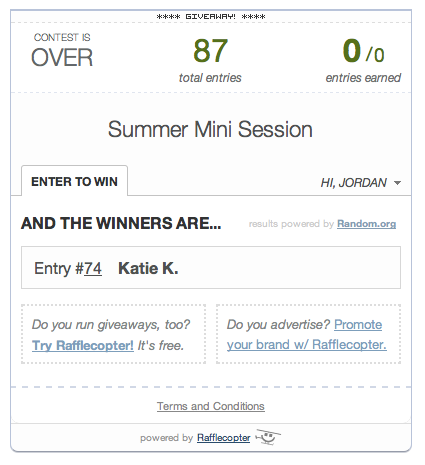Click the 87 total entries count

coord(210,51)
